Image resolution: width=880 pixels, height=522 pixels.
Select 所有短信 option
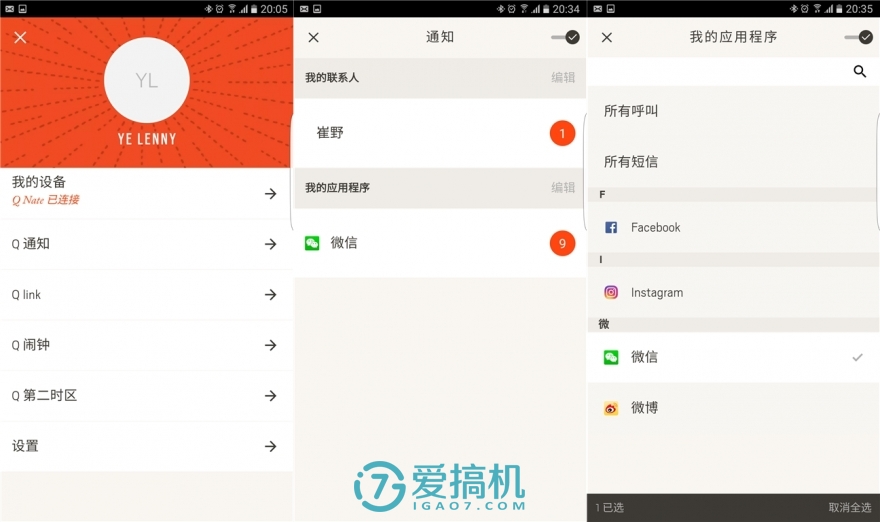pyautogui.click(x=733, y=162)
